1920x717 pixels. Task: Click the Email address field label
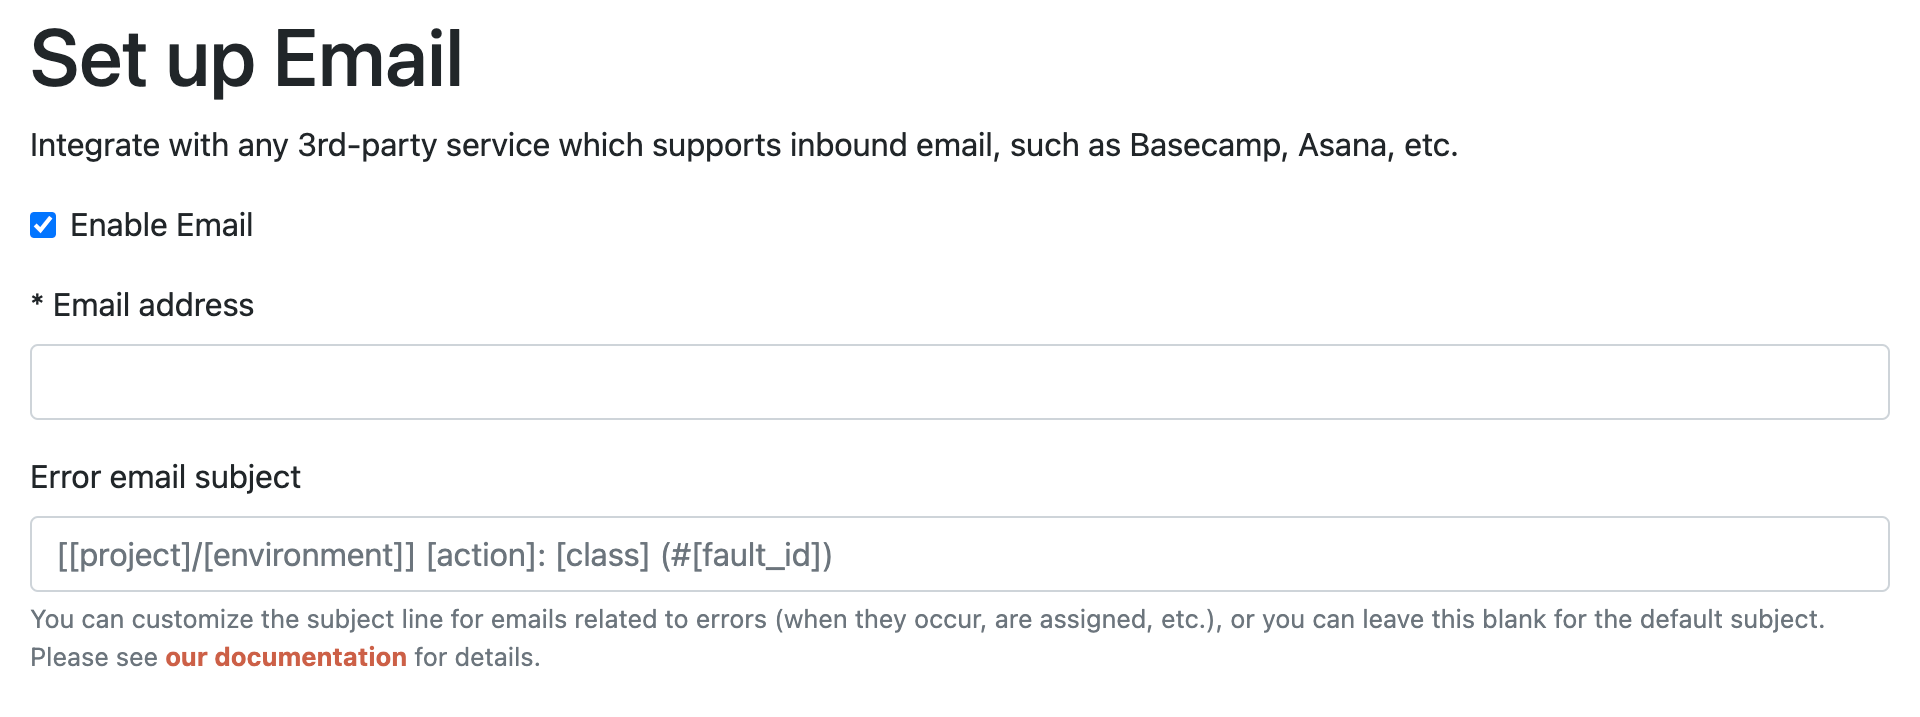tap(142, 305)
